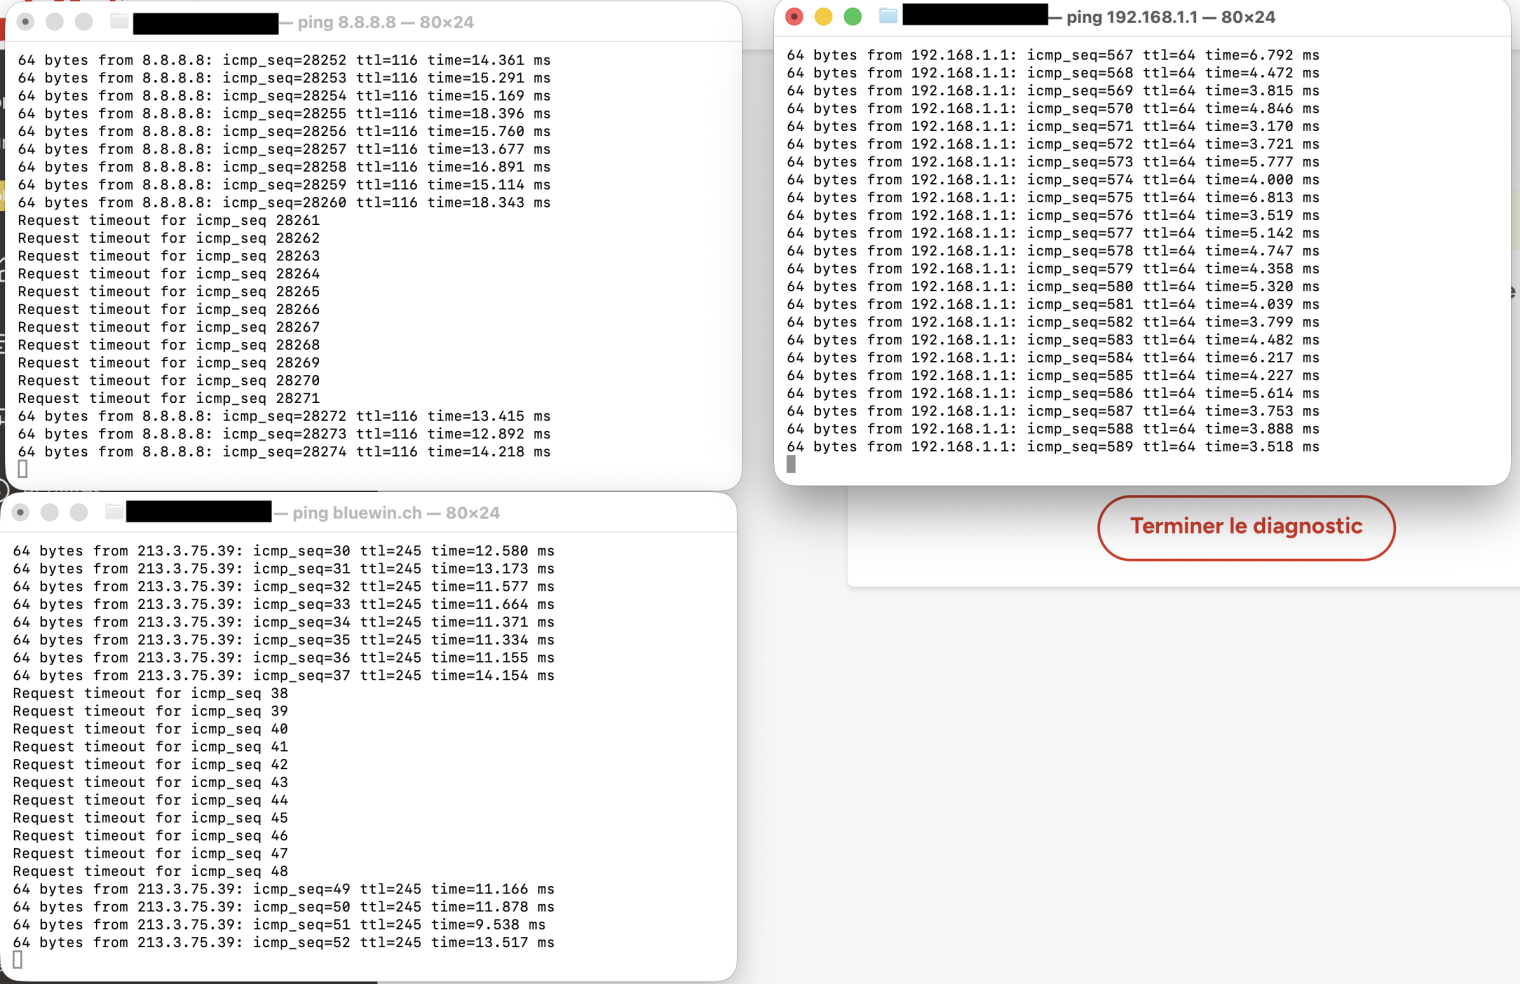Click the line containing 'icmp_seq=30 ttl=245 time=12.580 ms'
This screenshot has width=1520, height=984.
(283, 551)
